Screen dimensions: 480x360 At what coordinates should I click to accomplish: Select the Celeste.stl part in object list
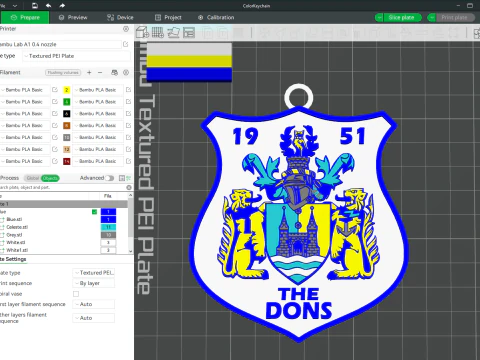[17, 227]
